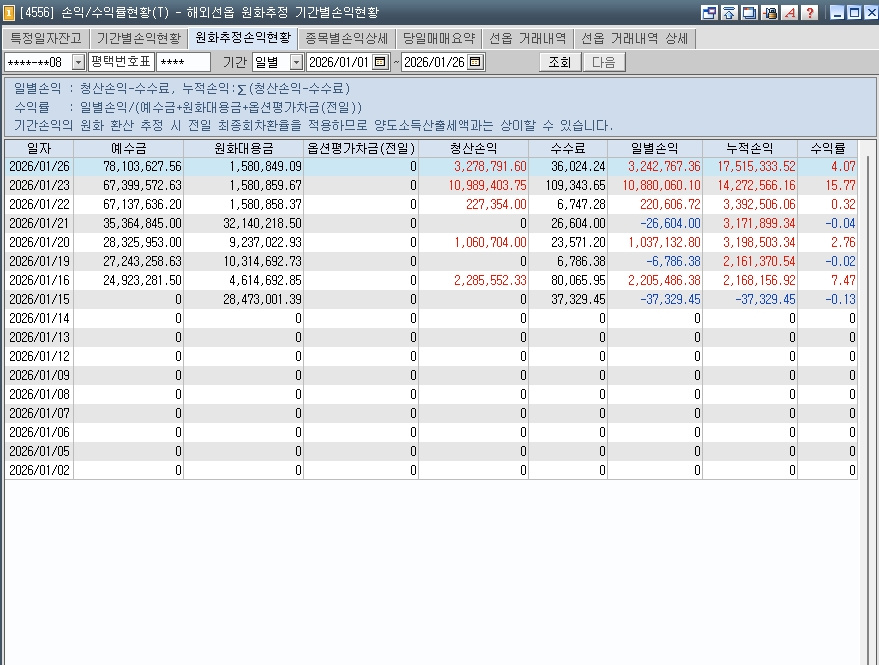Screen dimensions: 879x665
Task: Click the 다음 next button
Action: tap(604, 62)
